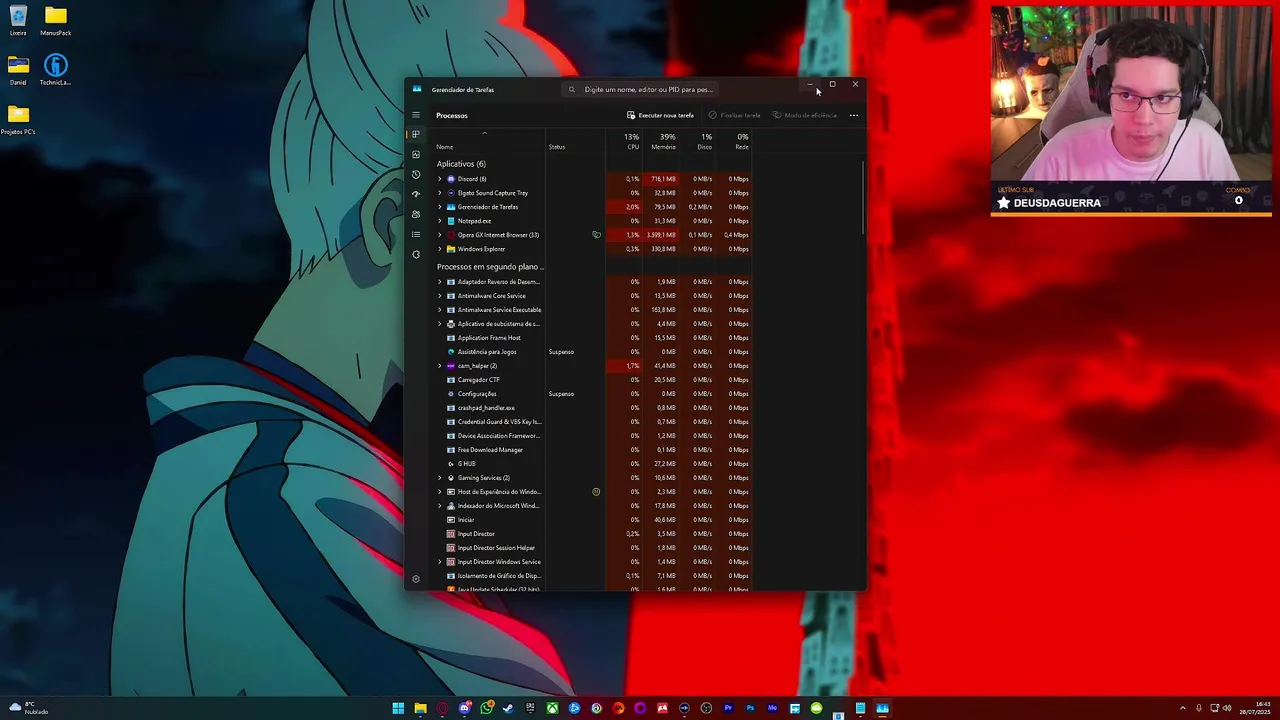Open Premiere Pro from the taskbar
1280x720 pixels.
pyautogui.click(x=728, y=708)
